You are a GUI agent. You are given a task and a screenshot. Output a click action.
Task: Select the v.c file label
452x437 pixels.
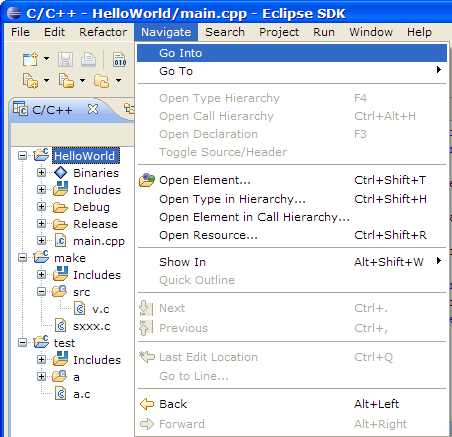101,309
